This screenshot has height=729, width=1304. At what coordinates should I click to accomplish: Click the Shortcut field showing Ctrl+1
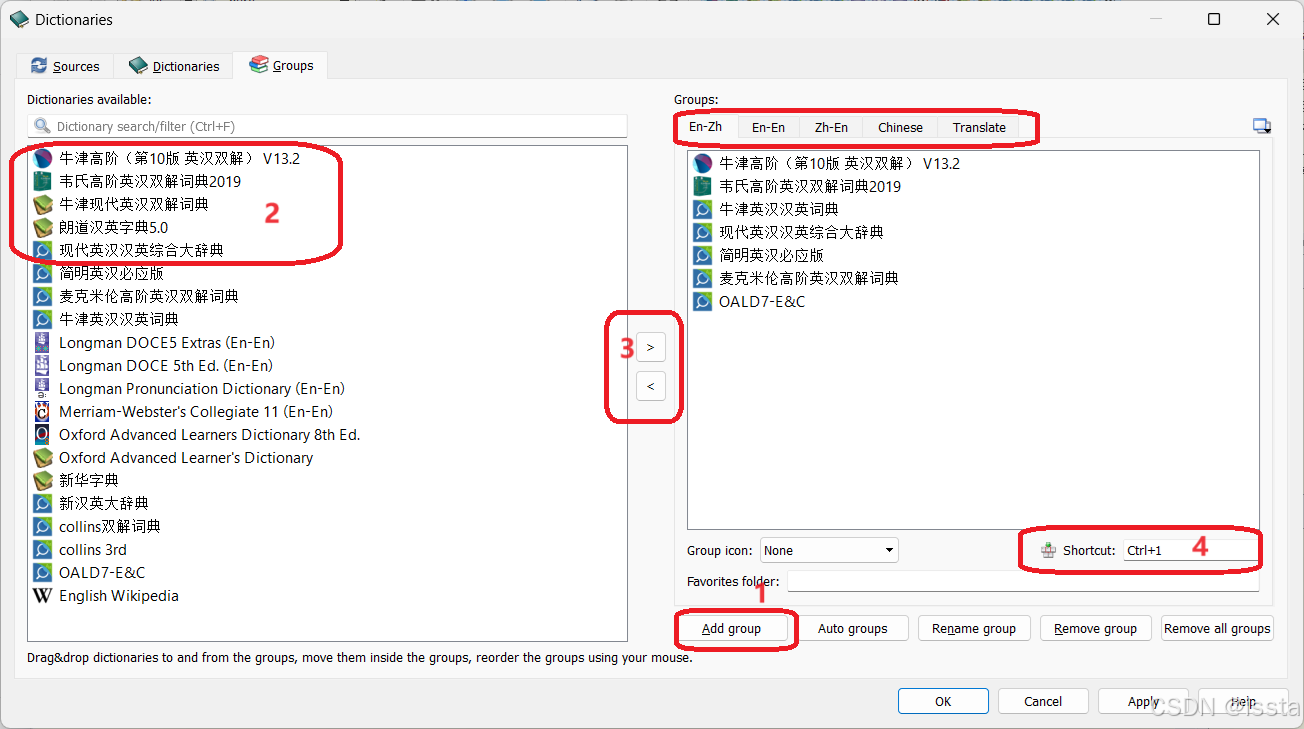(x=1190, y=550)
